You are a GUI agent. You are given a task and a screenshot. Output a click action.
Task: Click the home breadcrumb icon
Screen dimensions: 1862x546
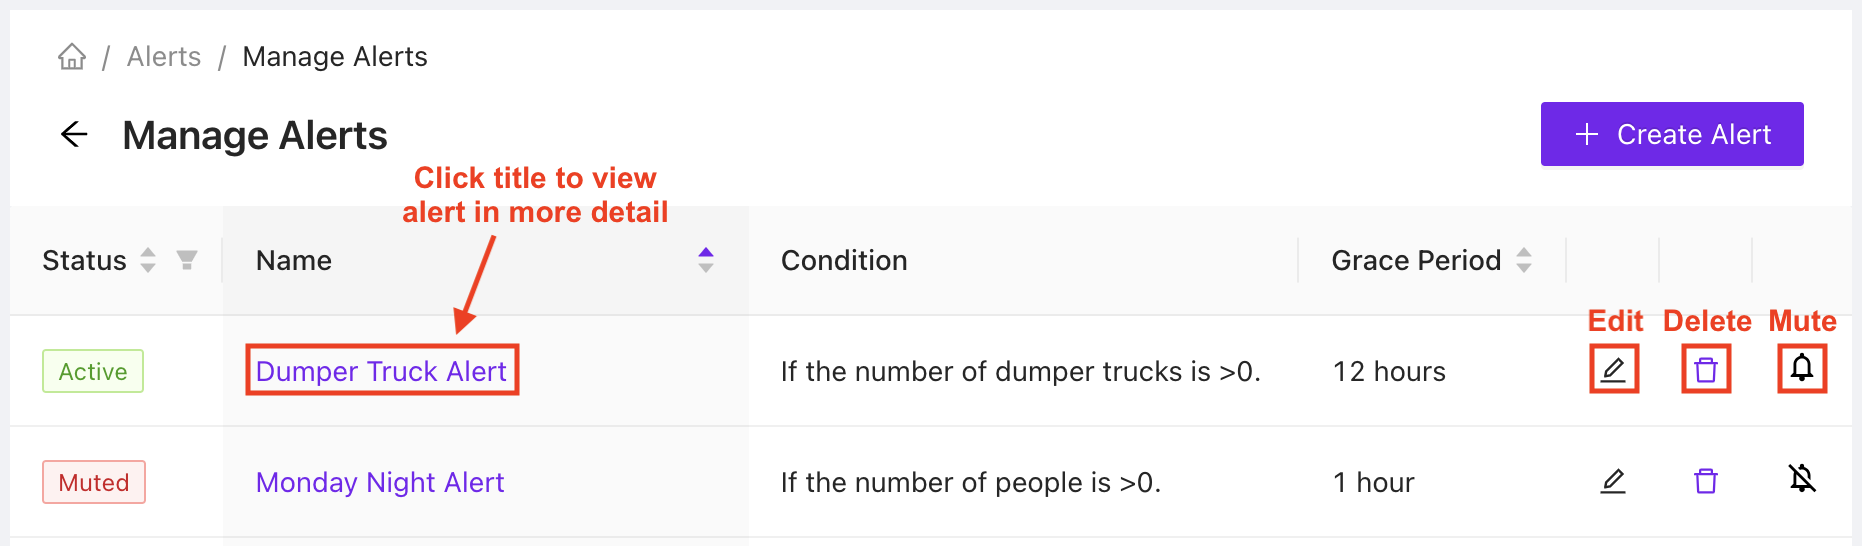coord(72,57)
